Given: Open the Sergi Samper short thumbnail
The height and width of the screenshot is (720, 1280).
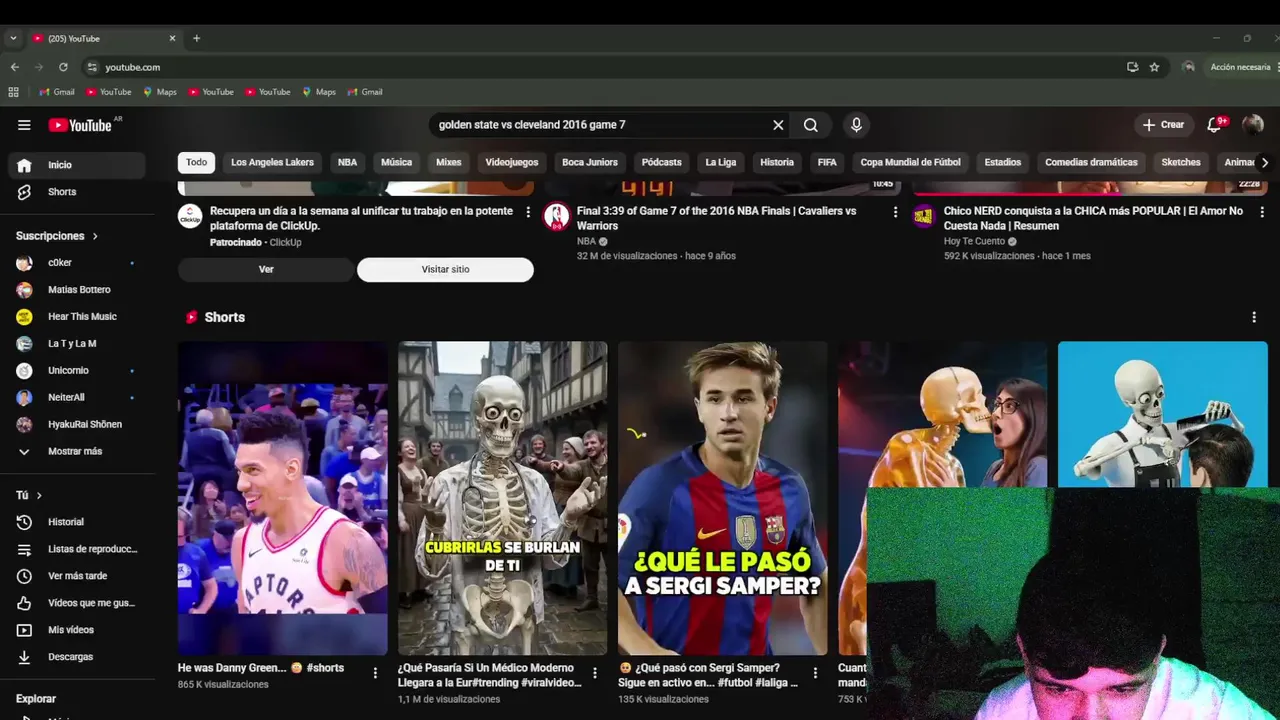Looking at the screenshot, I should pyautogui.click(x=723, y=498).
